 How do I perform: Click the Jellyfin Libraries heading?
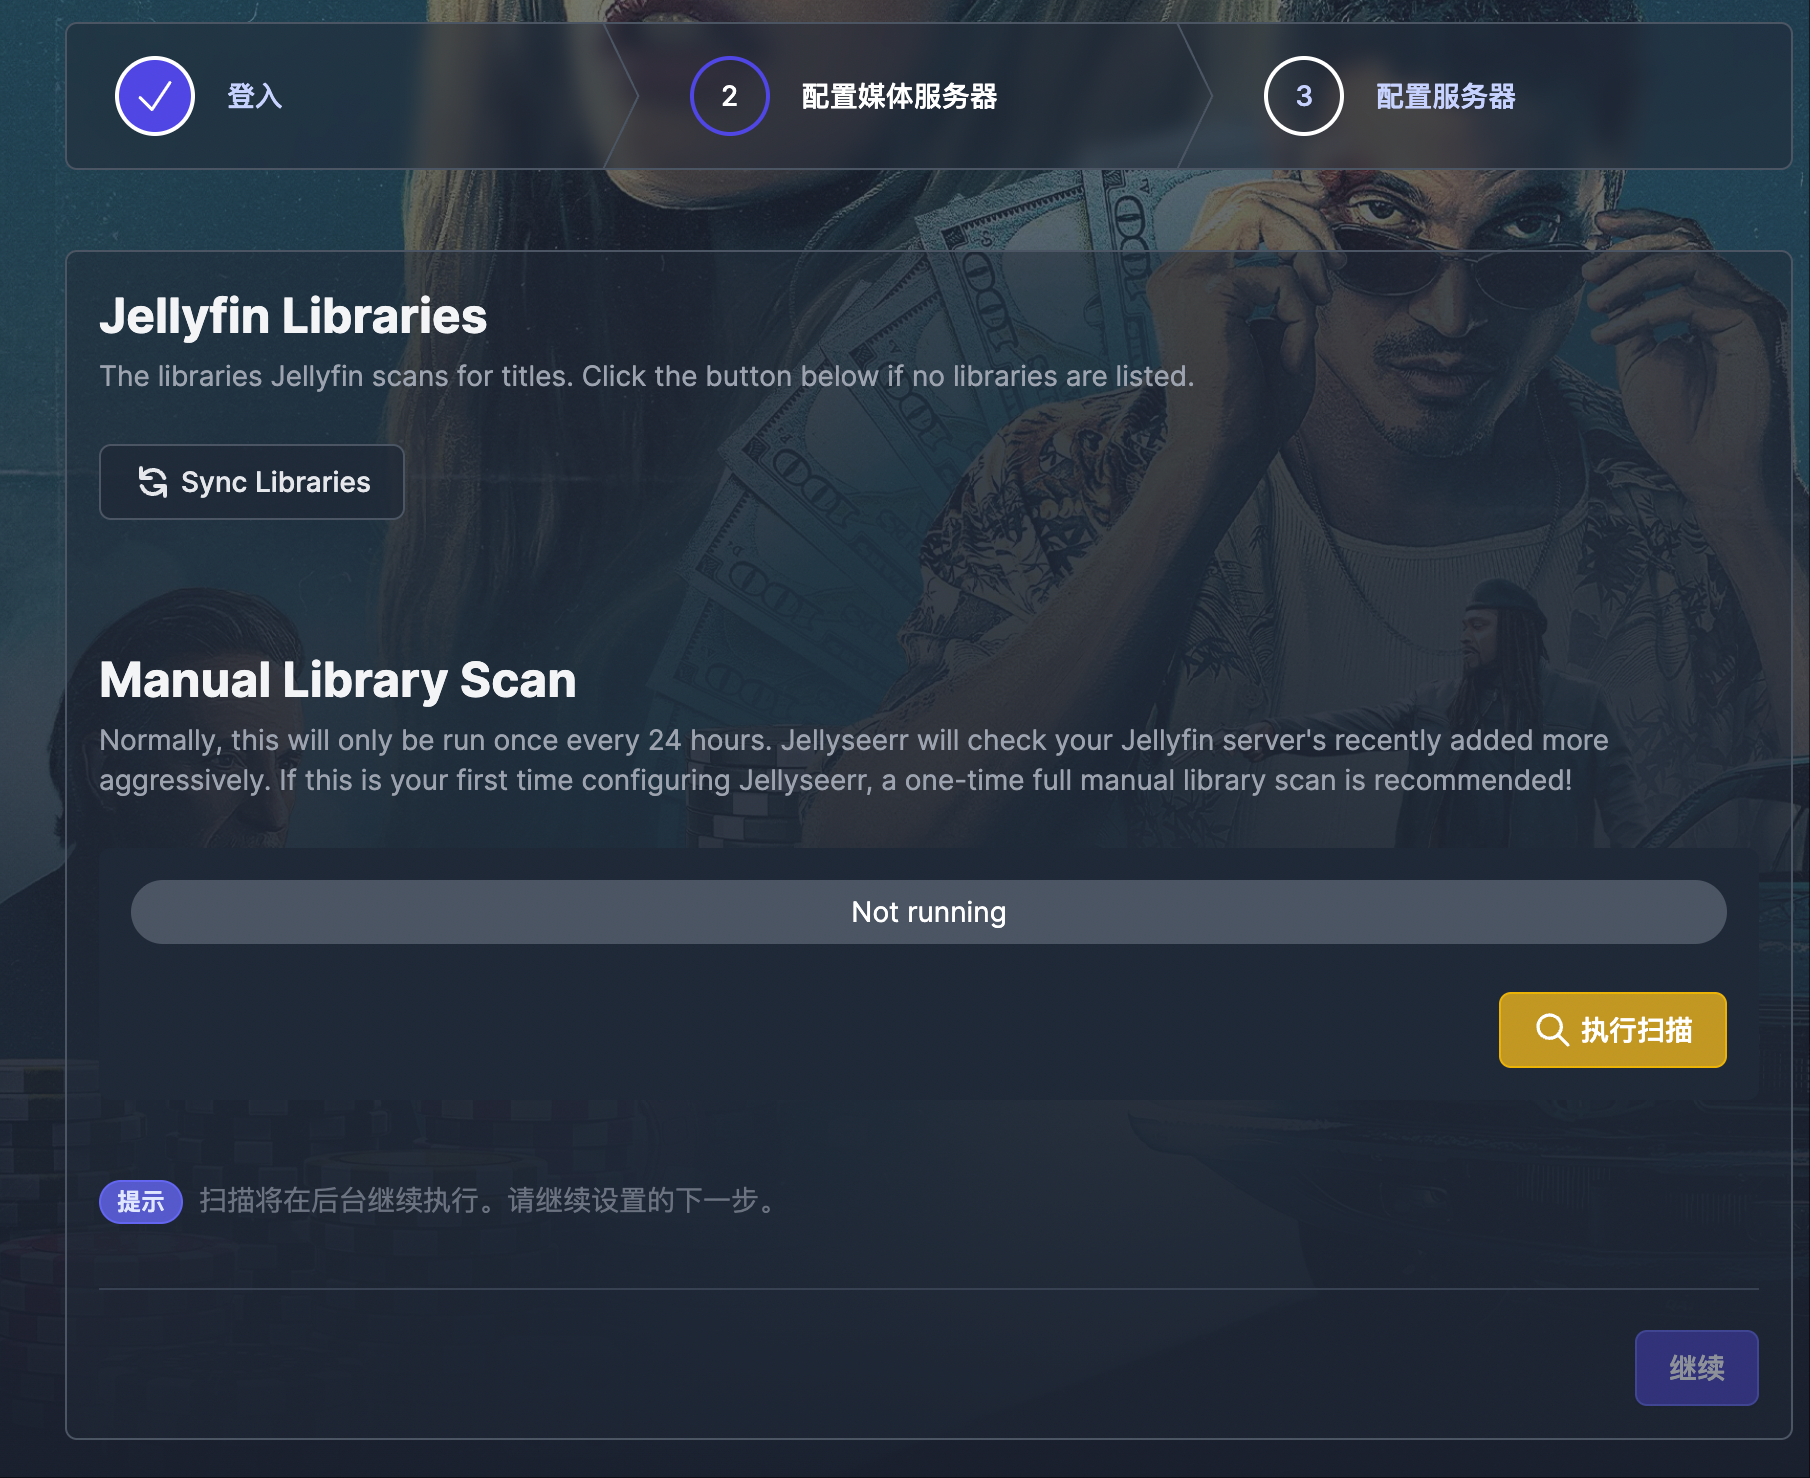pos(293,316)
